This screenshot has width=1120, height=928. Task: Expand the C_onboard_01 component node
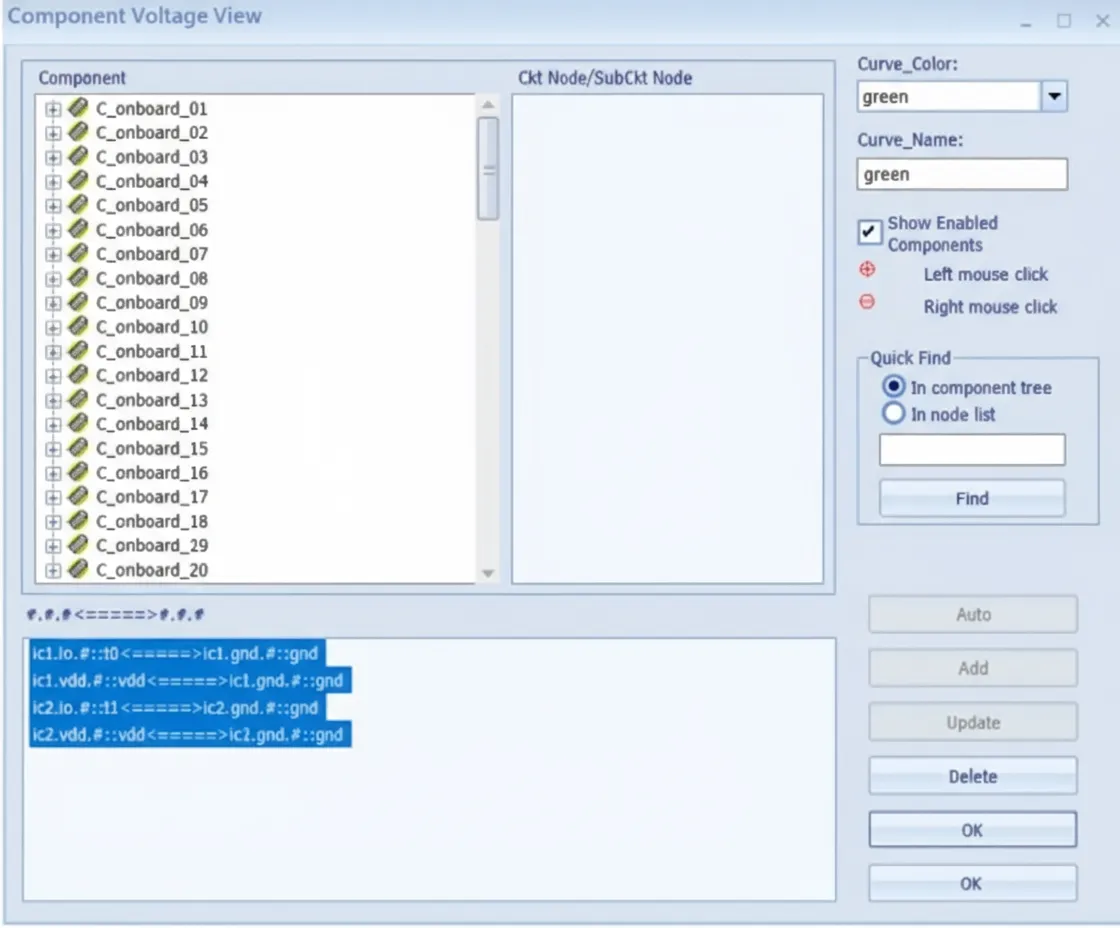point(53,109)
